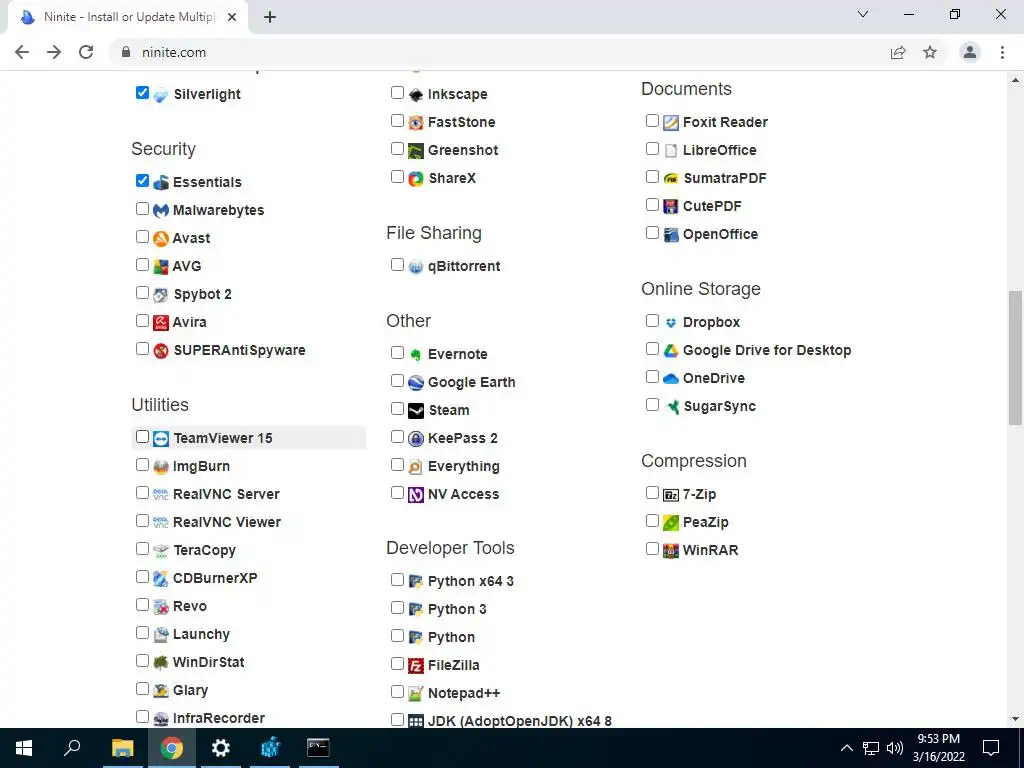Open Settings gear on taskbar

point(221,748)
